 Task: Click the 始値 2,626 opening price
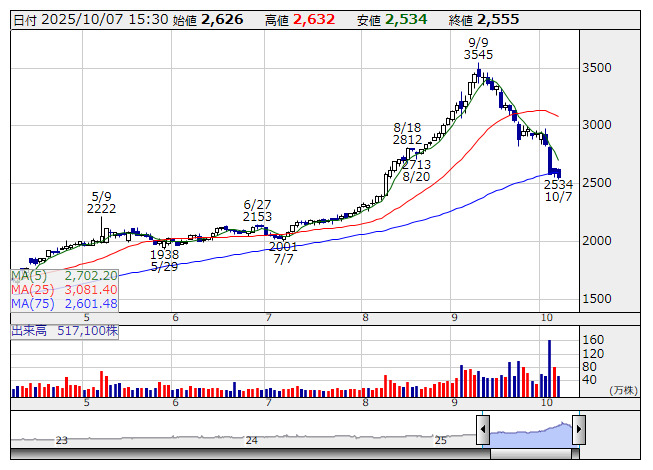tap(208, 20)
